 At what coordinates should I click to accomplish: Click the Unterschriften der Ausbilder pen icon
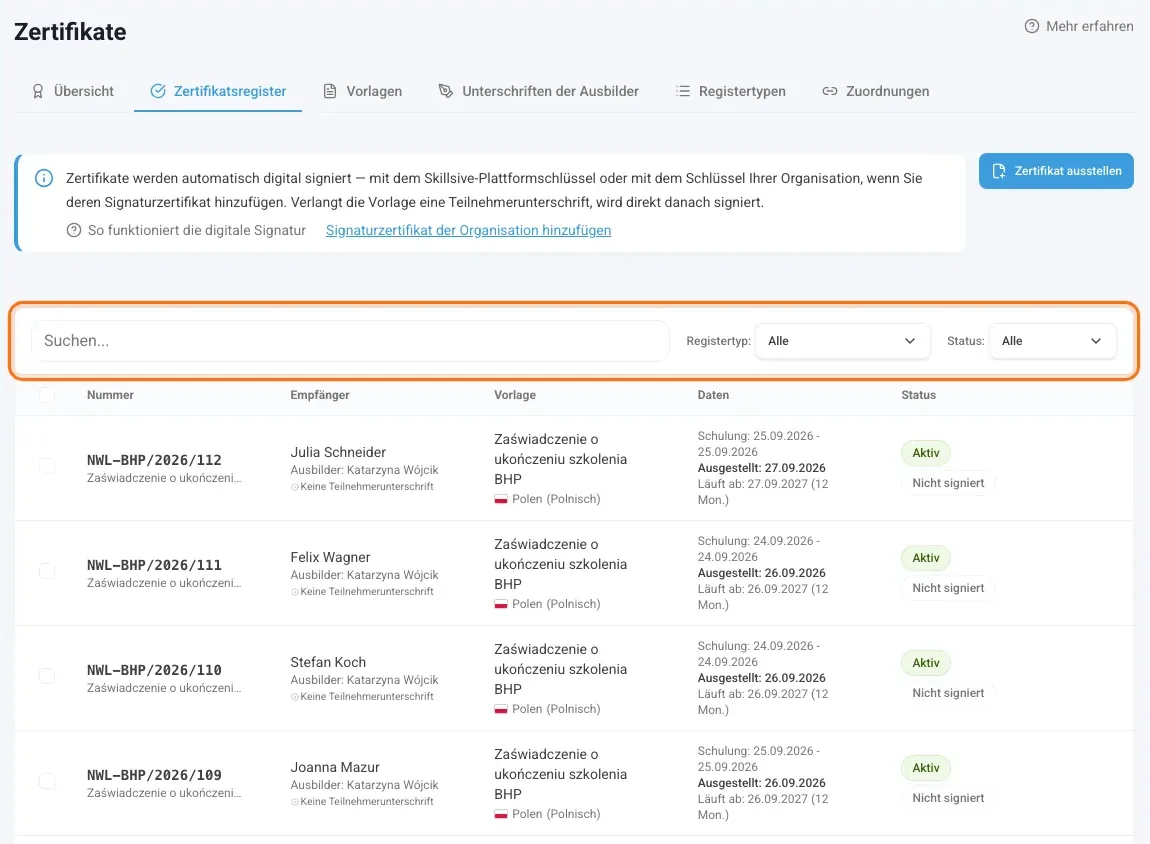click(446, 91)
